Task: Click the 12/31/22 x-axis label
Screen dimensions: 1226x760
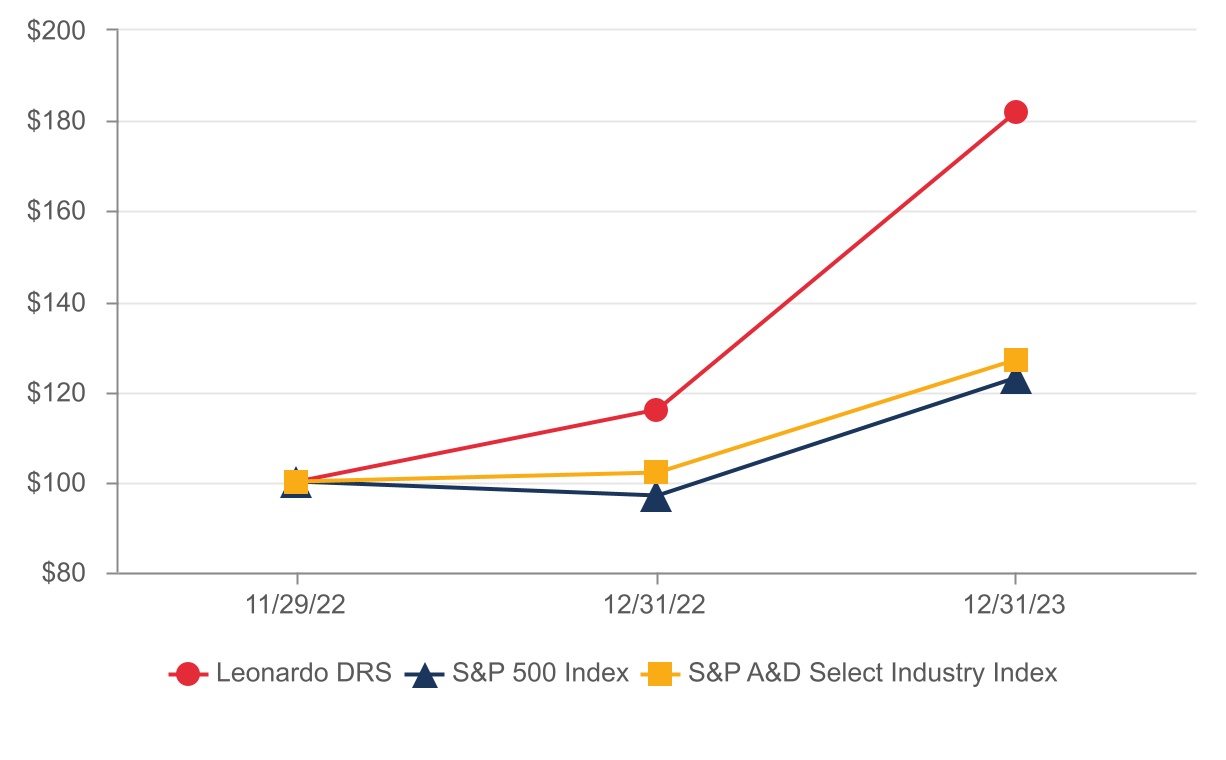Action: pyautogui.click(x=656, y=606)
